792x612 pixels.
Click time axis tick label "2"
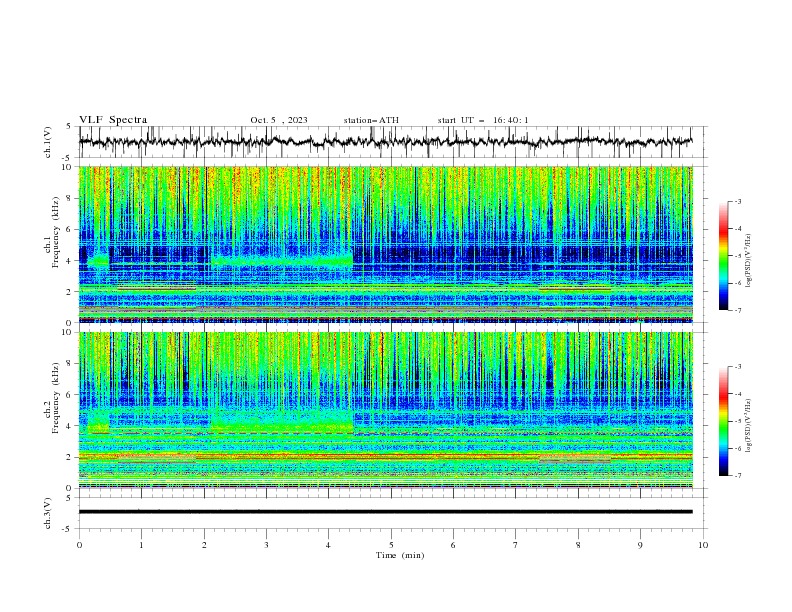(x=204, y=545)
